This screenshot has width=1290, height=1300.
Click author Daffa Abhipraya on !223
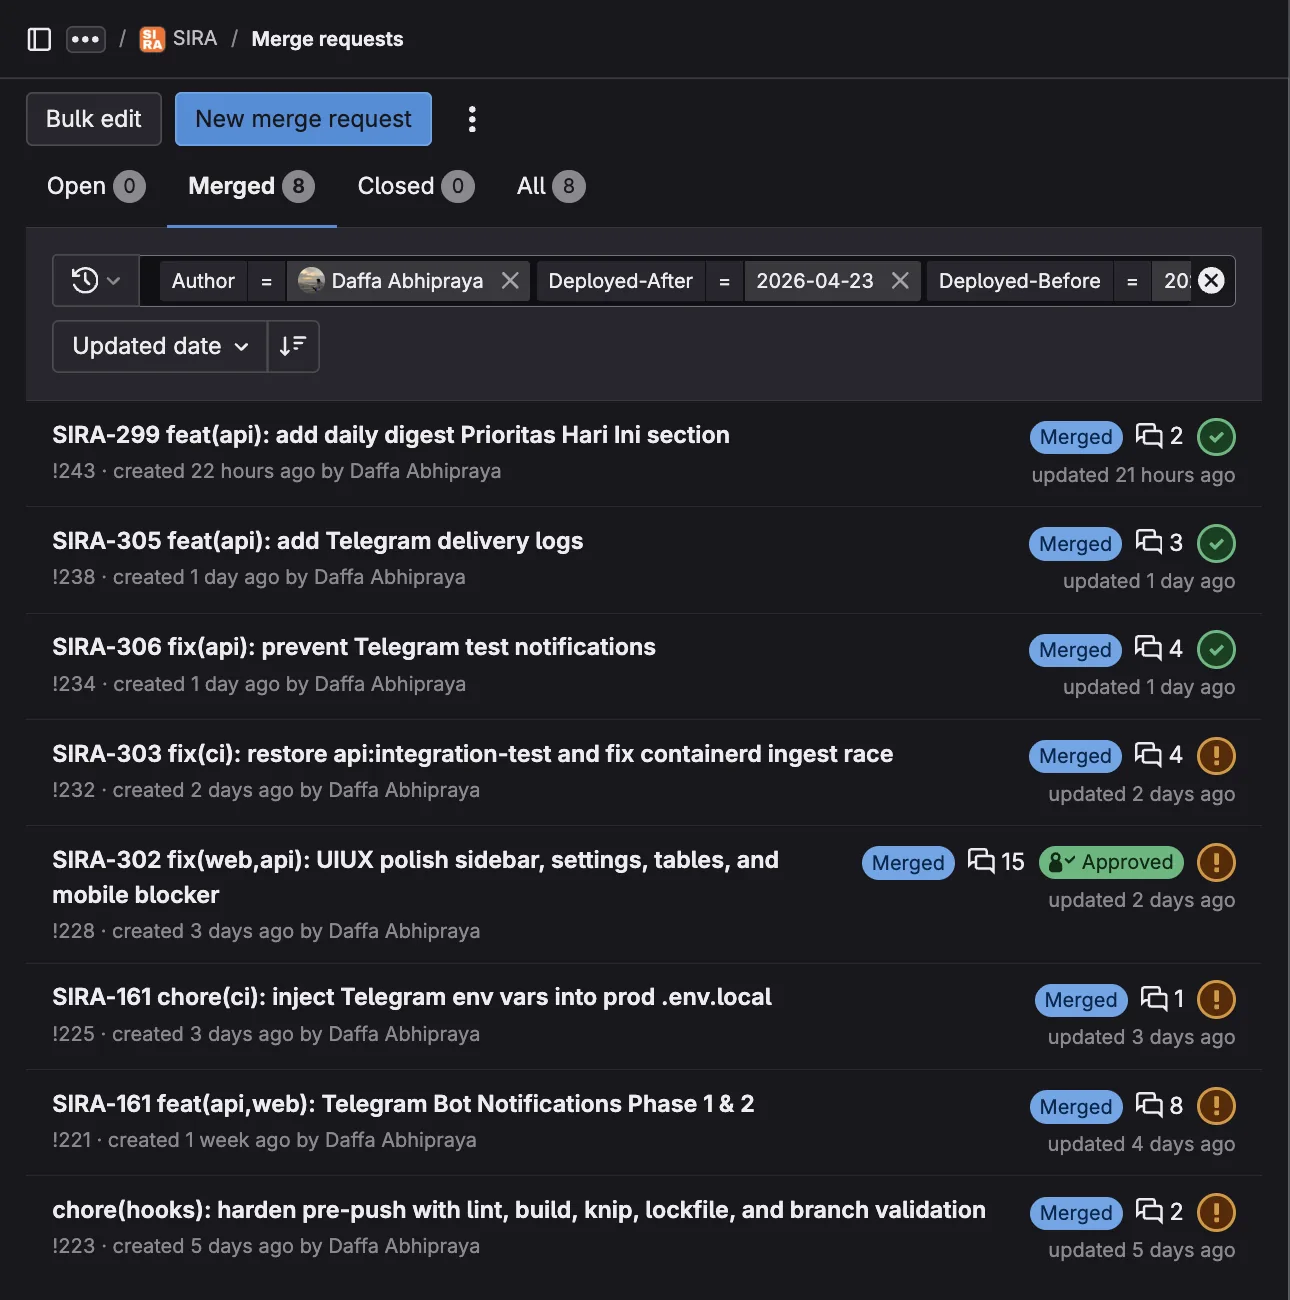point(404,1246)
